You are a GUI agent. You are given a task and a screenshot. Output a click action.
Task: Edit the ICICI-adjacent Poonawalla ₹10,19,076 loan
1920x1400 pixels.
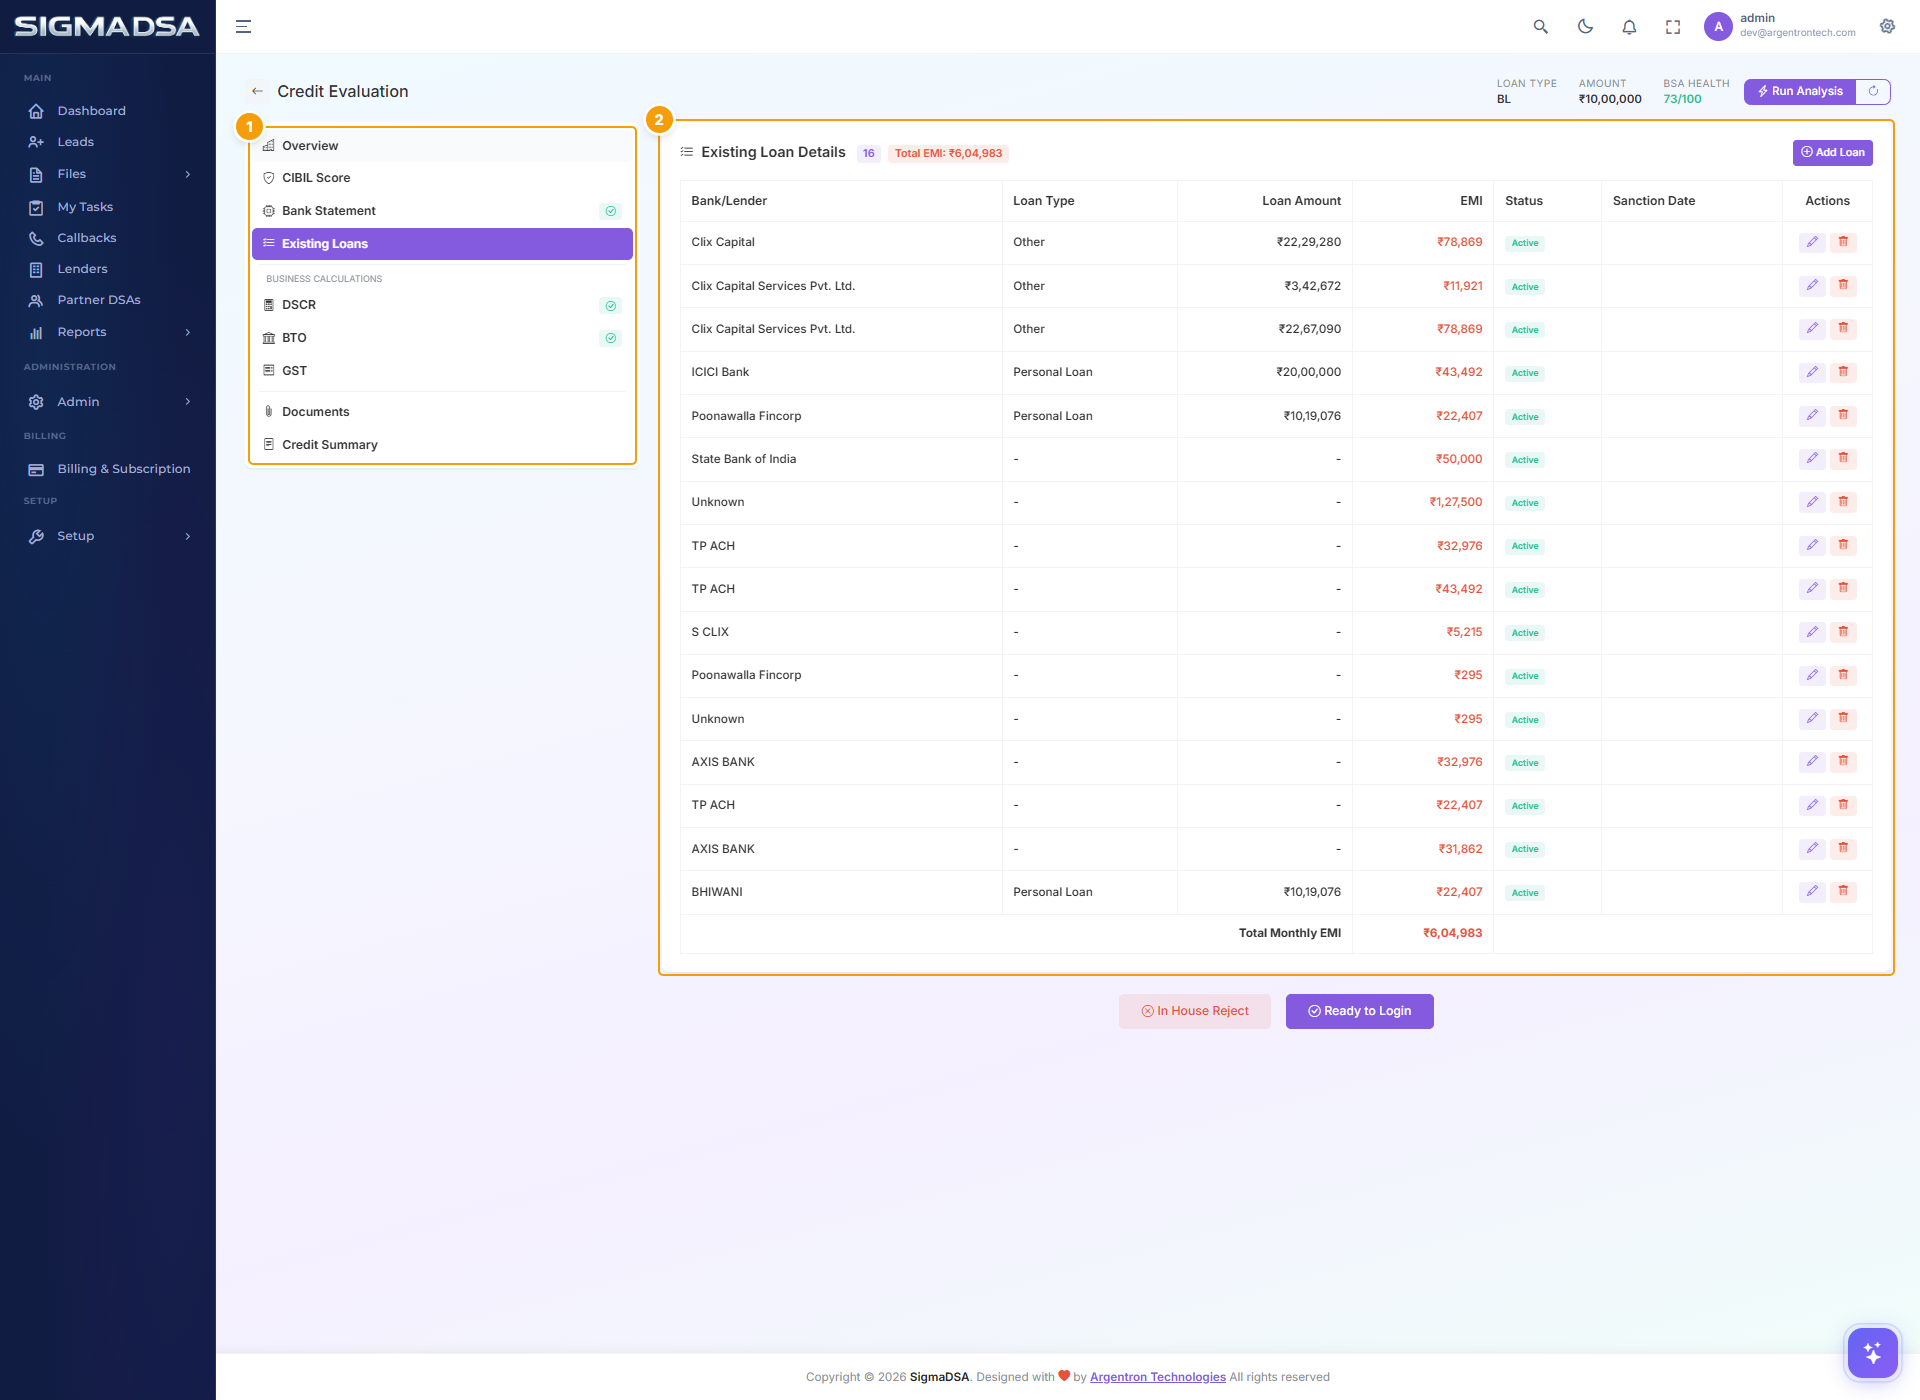tap(1812, 415)
